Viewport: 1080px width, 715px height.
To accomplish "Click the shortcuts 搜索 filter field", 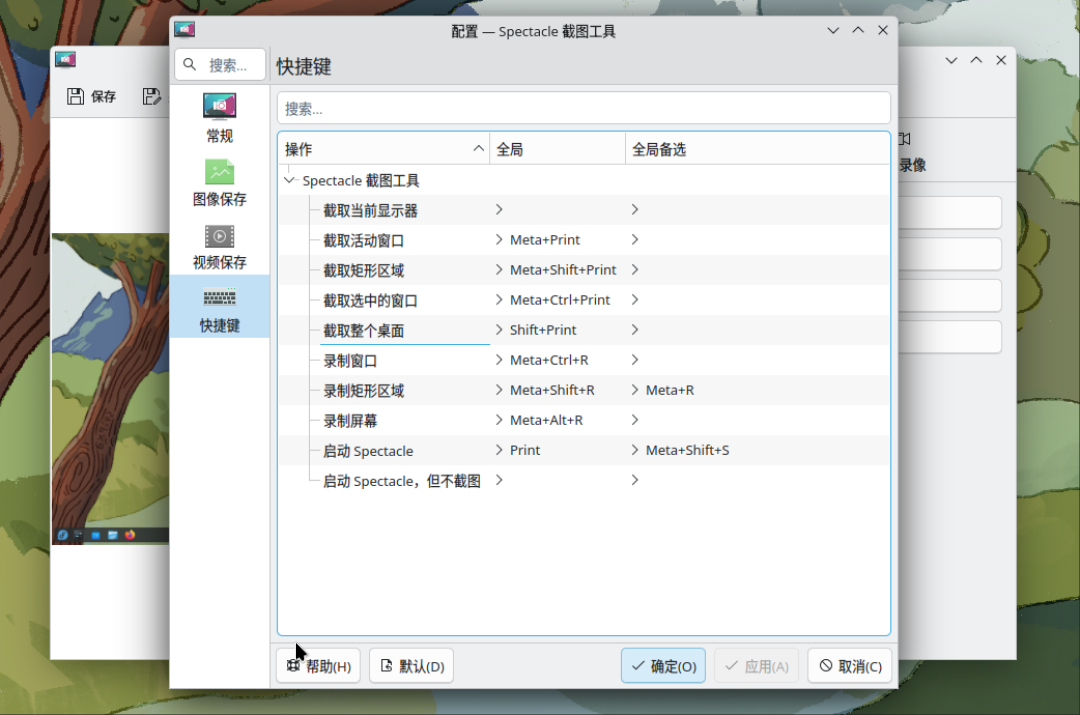I will tap(583, 109).
